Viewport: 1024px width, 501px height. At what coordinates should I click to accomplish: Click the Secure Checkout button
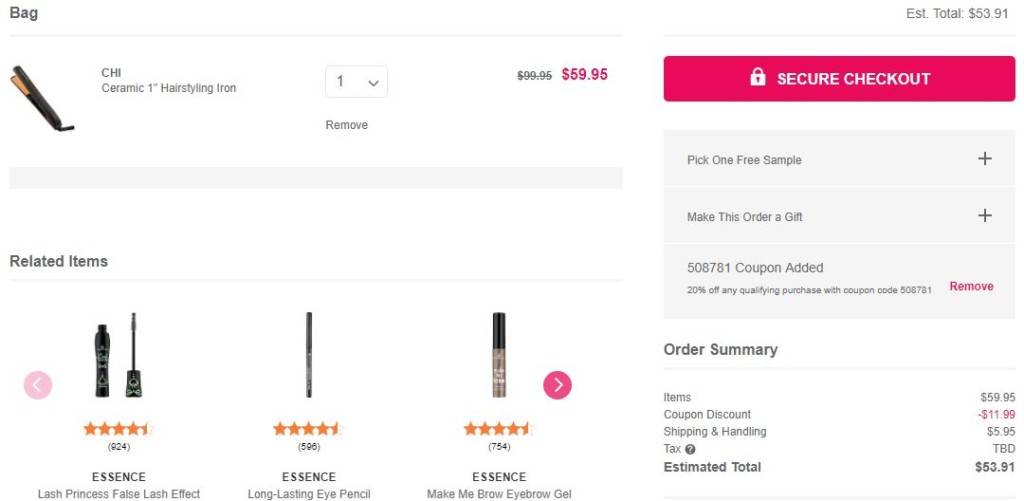pos(839,79)
